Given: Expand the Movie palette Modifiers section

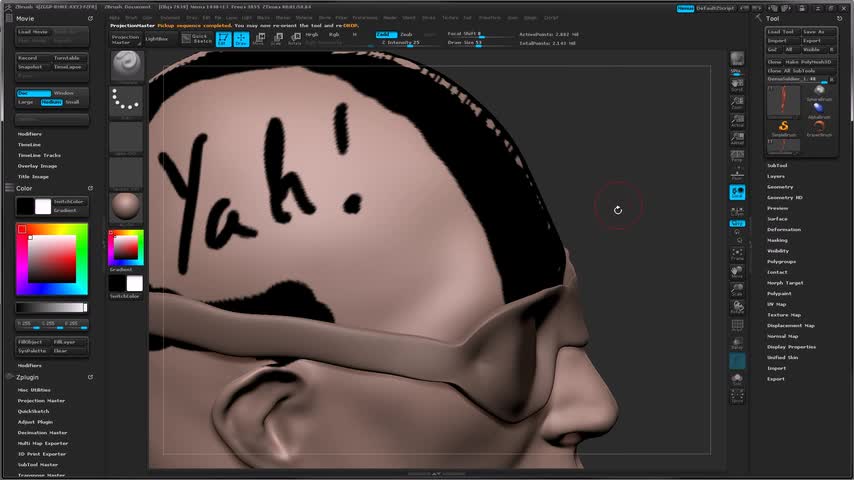Looking at the screenshot, I should click(x=29, y=133).
